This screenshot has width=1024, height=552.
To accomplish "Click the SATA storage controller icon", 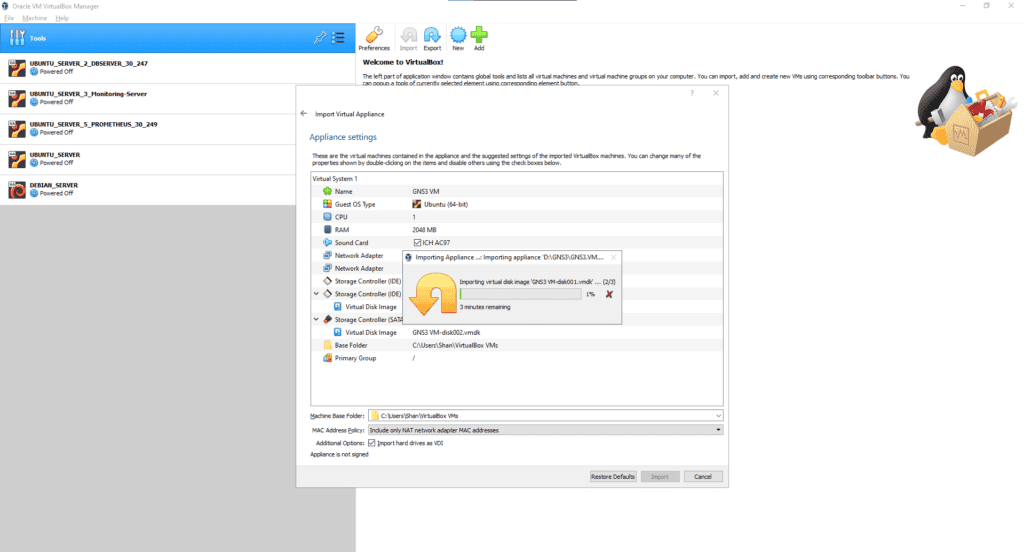I will click(327, 319).
